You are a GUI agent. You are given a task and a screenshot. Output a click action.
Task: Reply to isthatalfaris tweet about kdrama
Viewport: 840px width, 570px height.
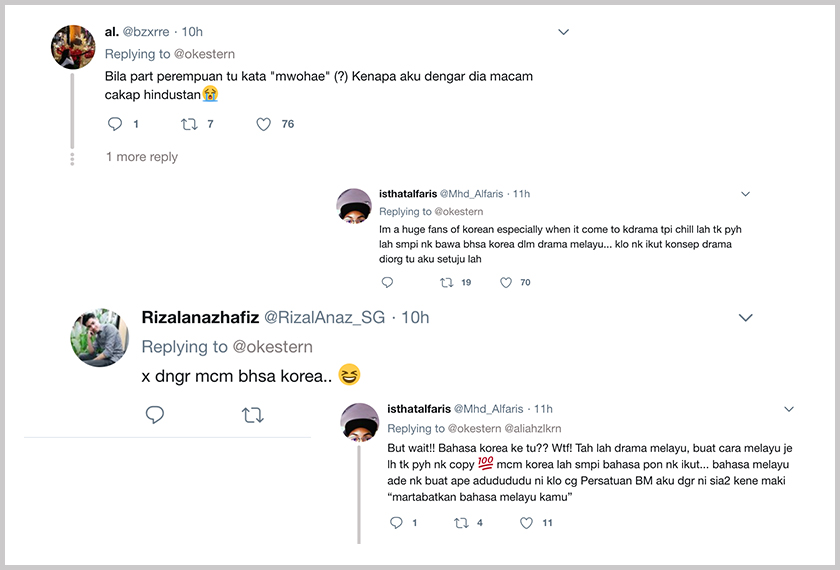coord(387,283)
